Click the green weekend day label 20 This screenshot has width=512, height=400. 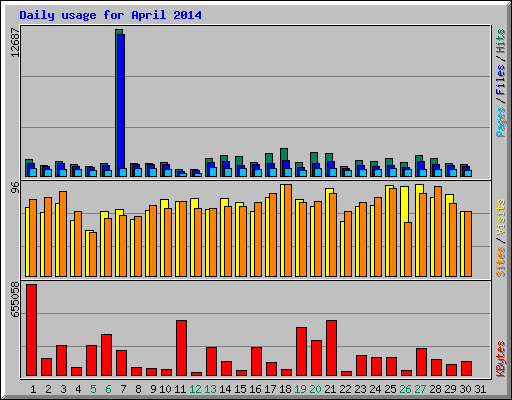pyautogui.click(x=315, y=389)
